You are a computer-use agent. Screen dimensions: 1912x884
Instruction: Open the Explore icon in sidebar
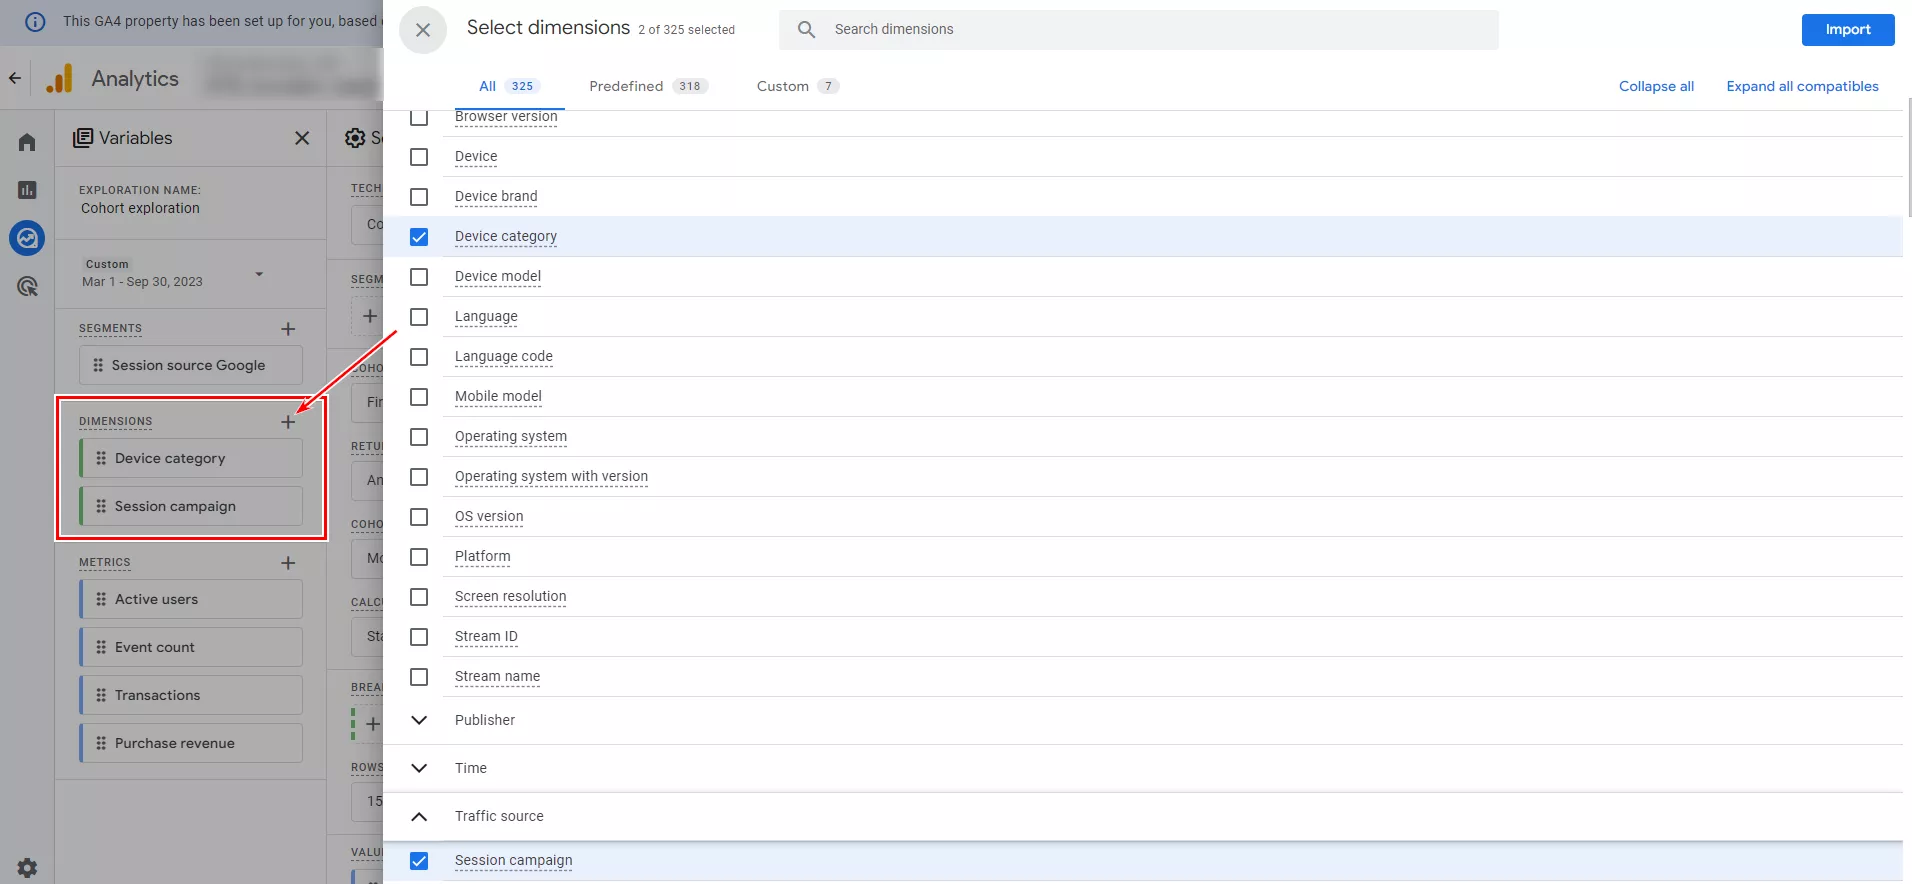click(x=27, y=238)
